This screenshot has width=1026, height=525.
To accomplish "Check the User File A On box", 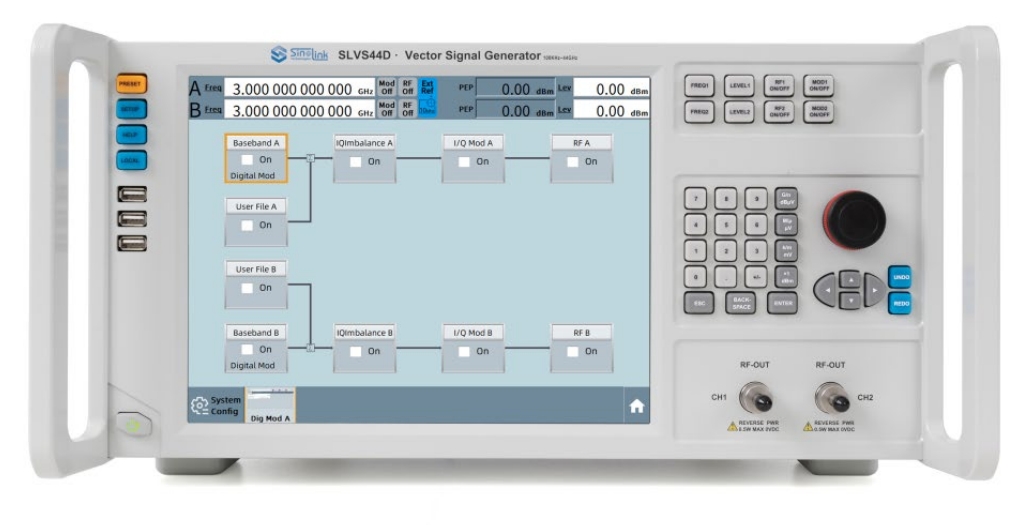I will [x=247, y=225].
